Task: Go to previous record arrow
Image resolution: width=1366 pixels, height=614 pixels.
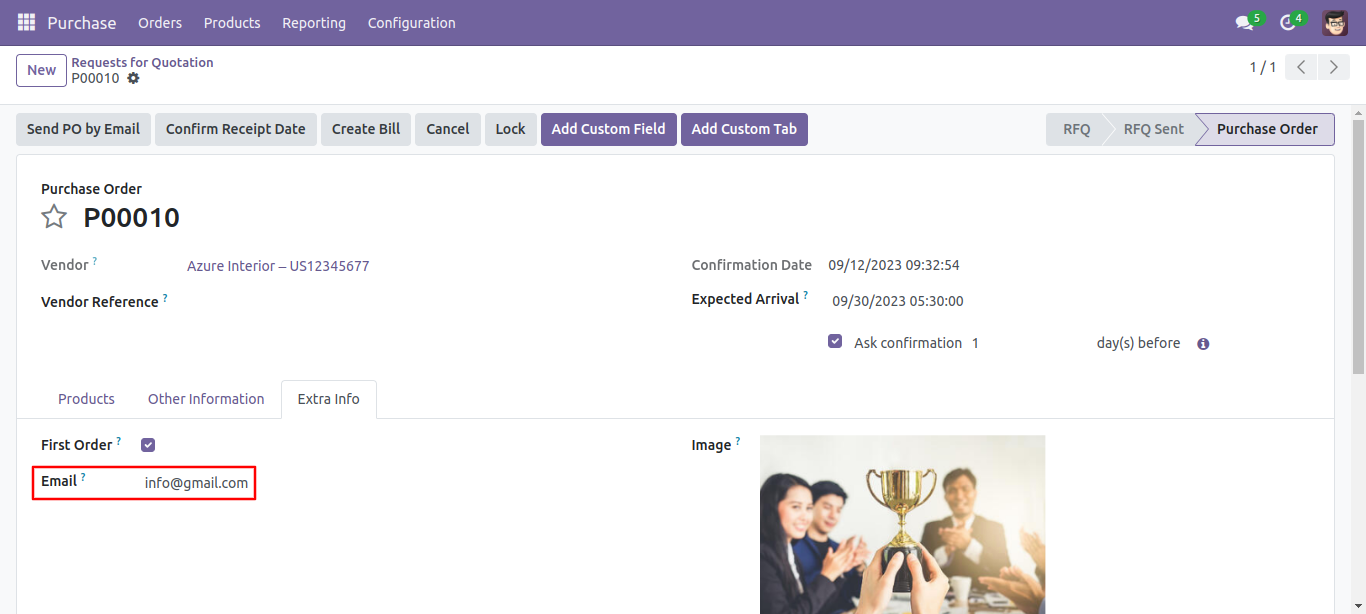Action: [x=1301, y=67]
